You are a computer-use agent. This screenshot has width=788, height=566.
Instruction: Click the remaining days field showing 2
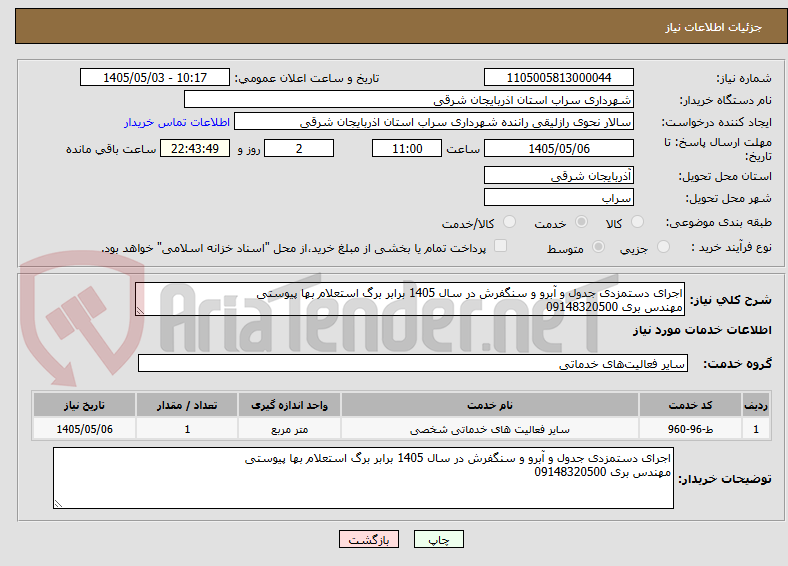coord(299,148)
